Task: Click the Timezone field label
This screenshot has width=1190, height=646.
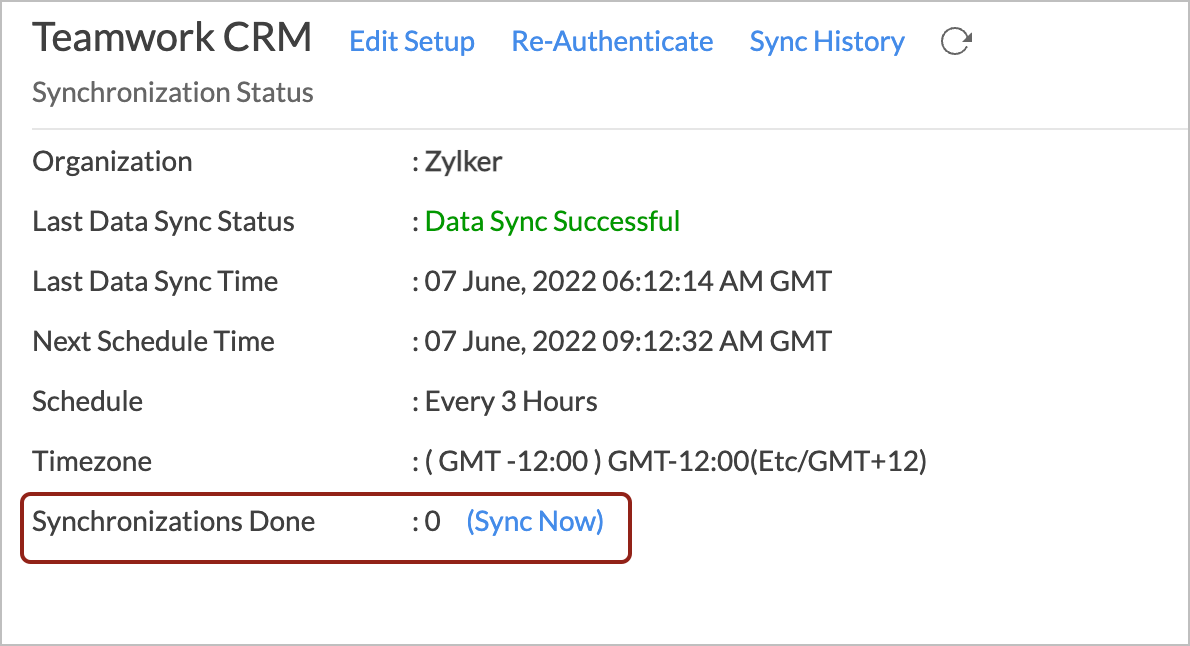Action: [x=92, y=462]
